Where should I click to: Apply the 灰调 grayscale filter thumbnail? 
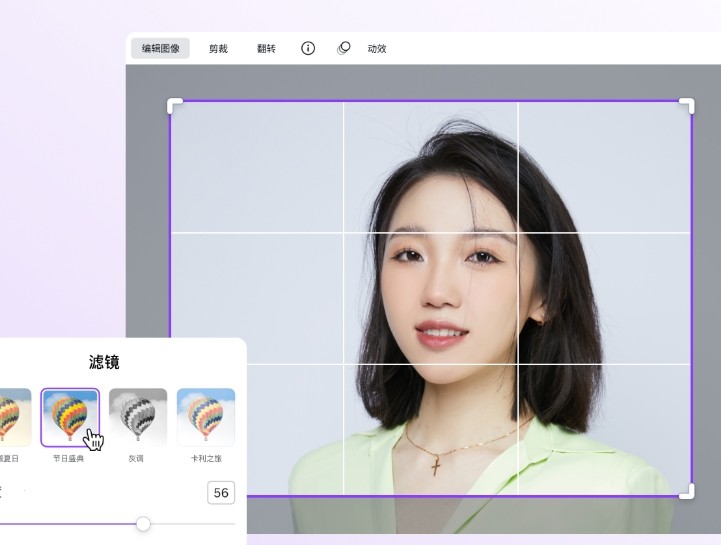tap(138, 416)
